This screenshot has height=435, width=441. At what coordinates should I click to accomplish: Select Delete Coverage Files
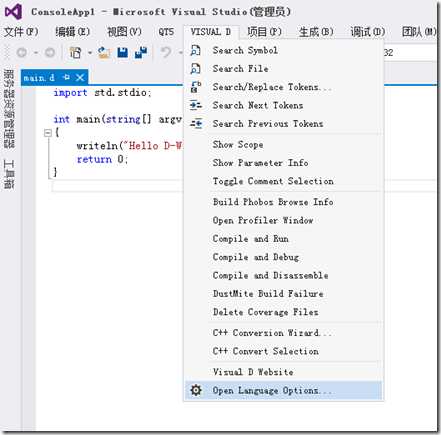tap(283, 312)
